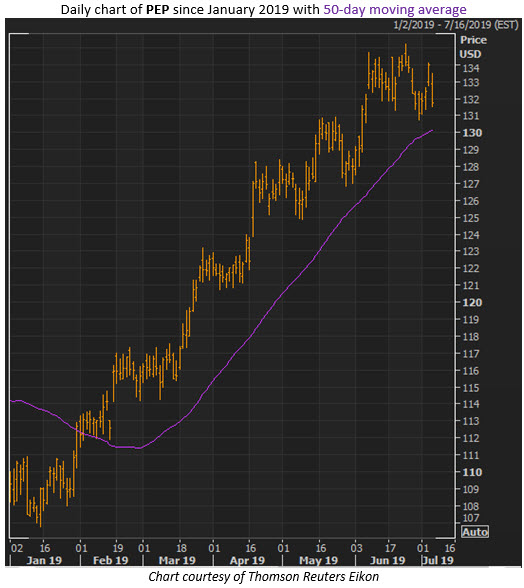Select the bold 130 price label

click(472, 133)
